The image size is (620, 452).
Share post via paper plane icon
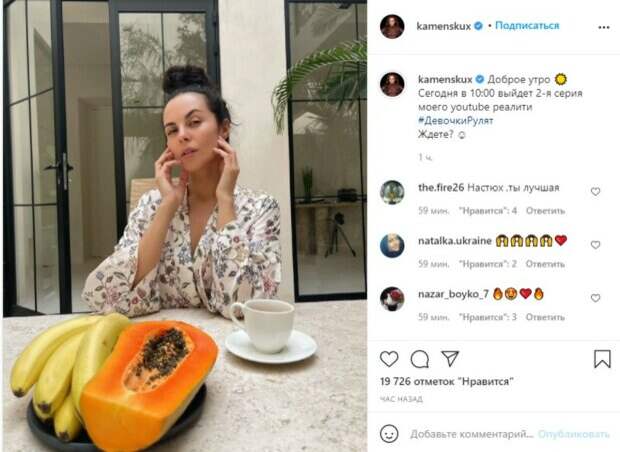[x=450, y=358]
